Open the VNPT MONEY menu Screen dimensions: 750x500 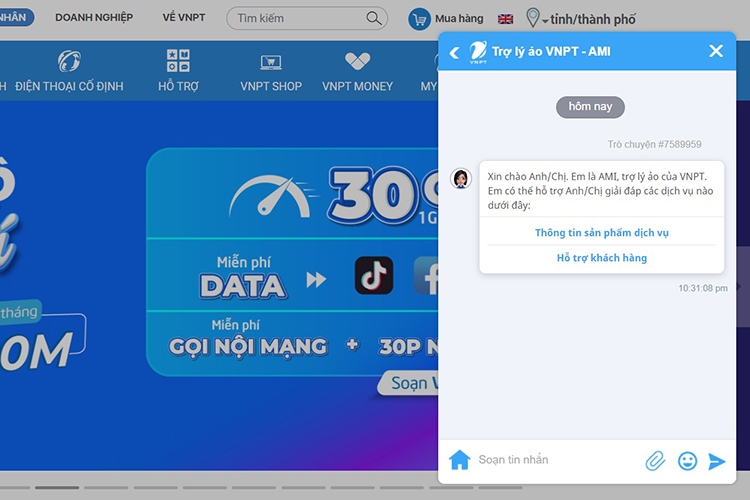[x=357, y=71]
